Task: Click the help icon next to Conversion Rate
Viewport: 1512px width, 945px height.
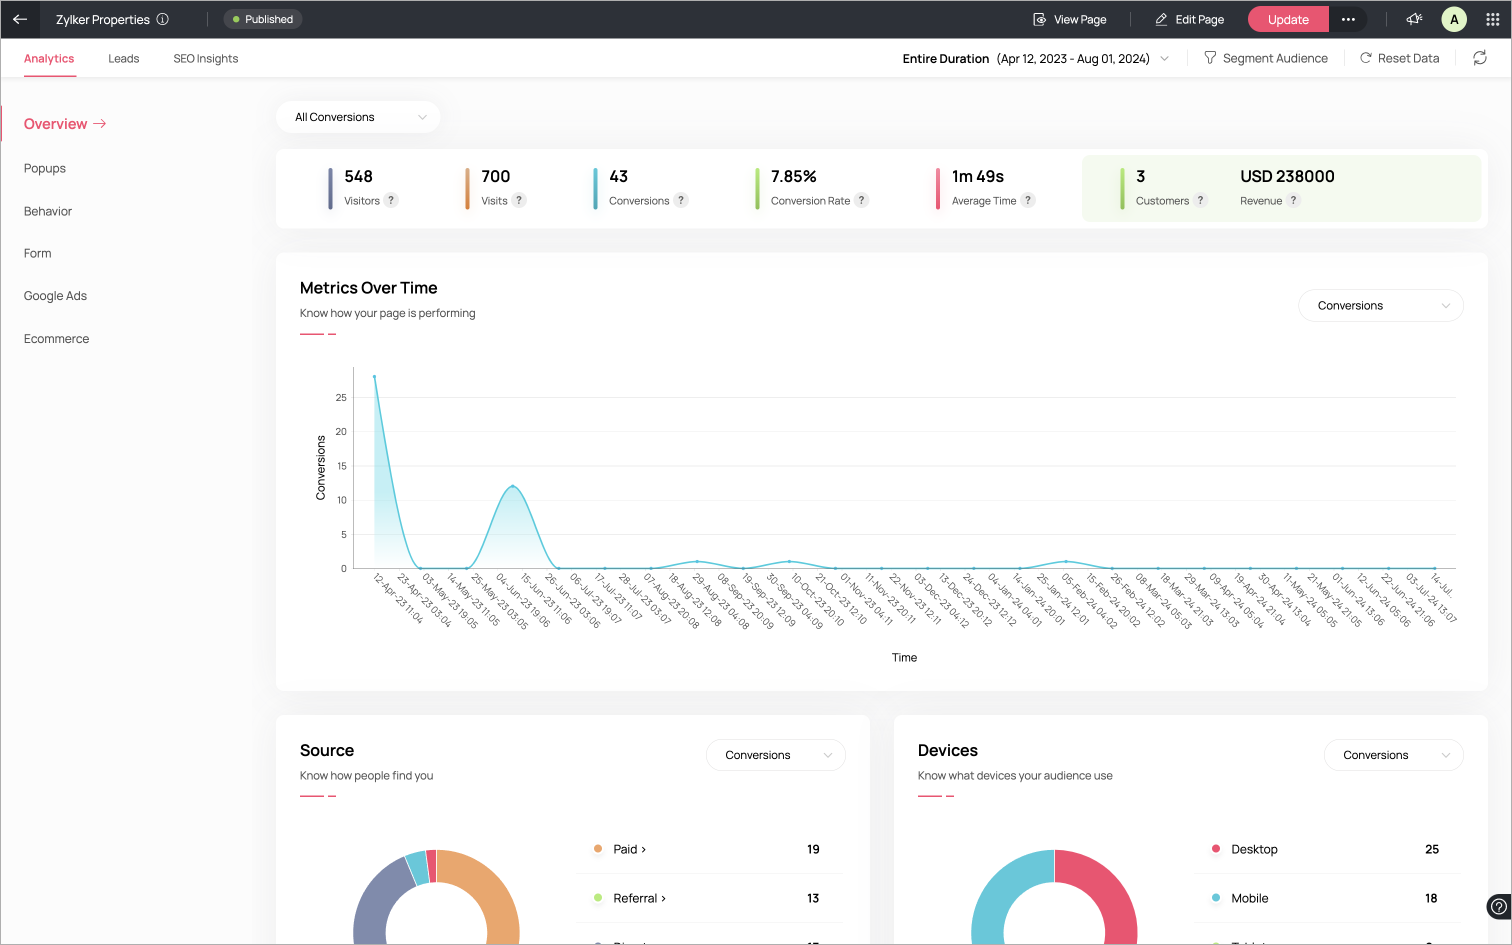Action: (861, 200)
